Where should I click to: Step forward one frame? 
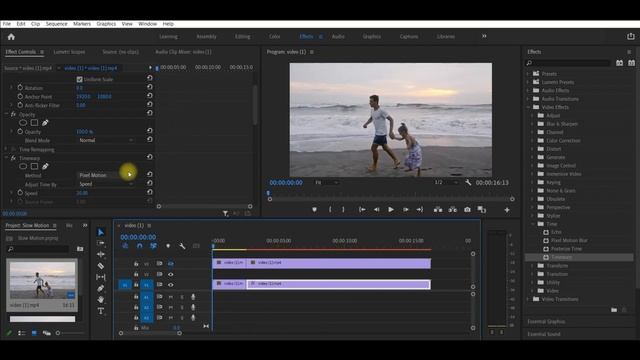(x=406, y=209)
